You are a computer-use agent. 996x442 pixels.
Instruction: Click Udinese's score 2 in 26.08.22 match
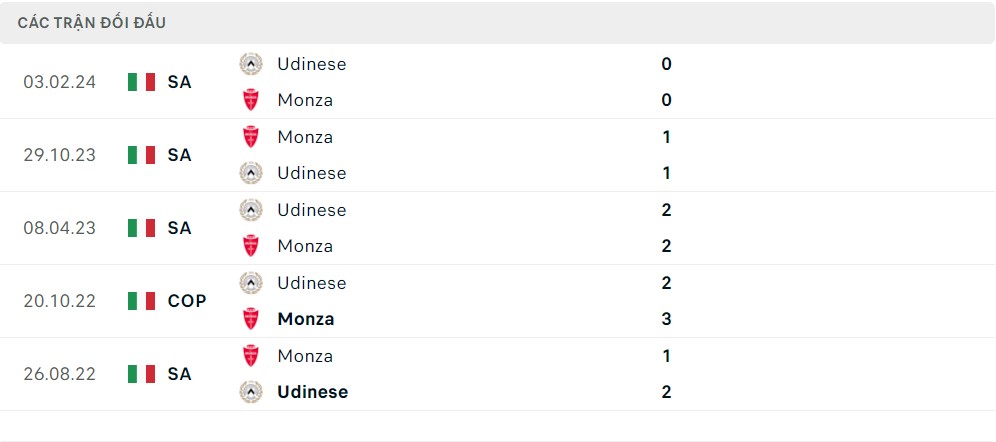click(x=667, y=392)
